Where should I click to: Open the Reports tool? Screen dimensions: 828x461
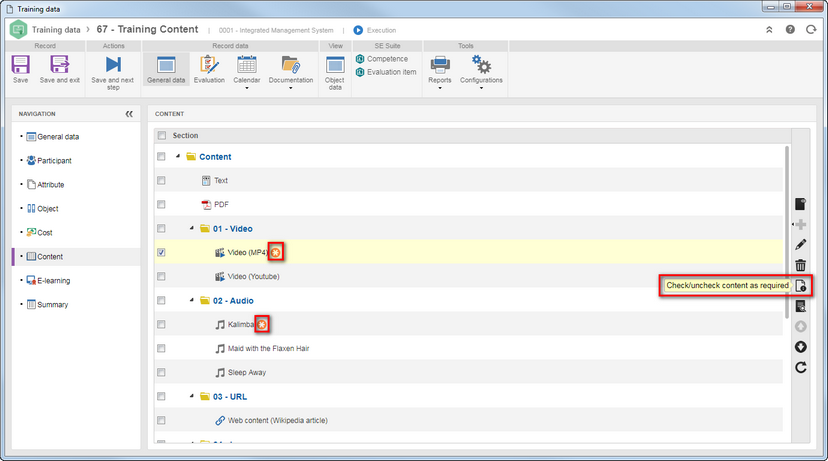440,69
